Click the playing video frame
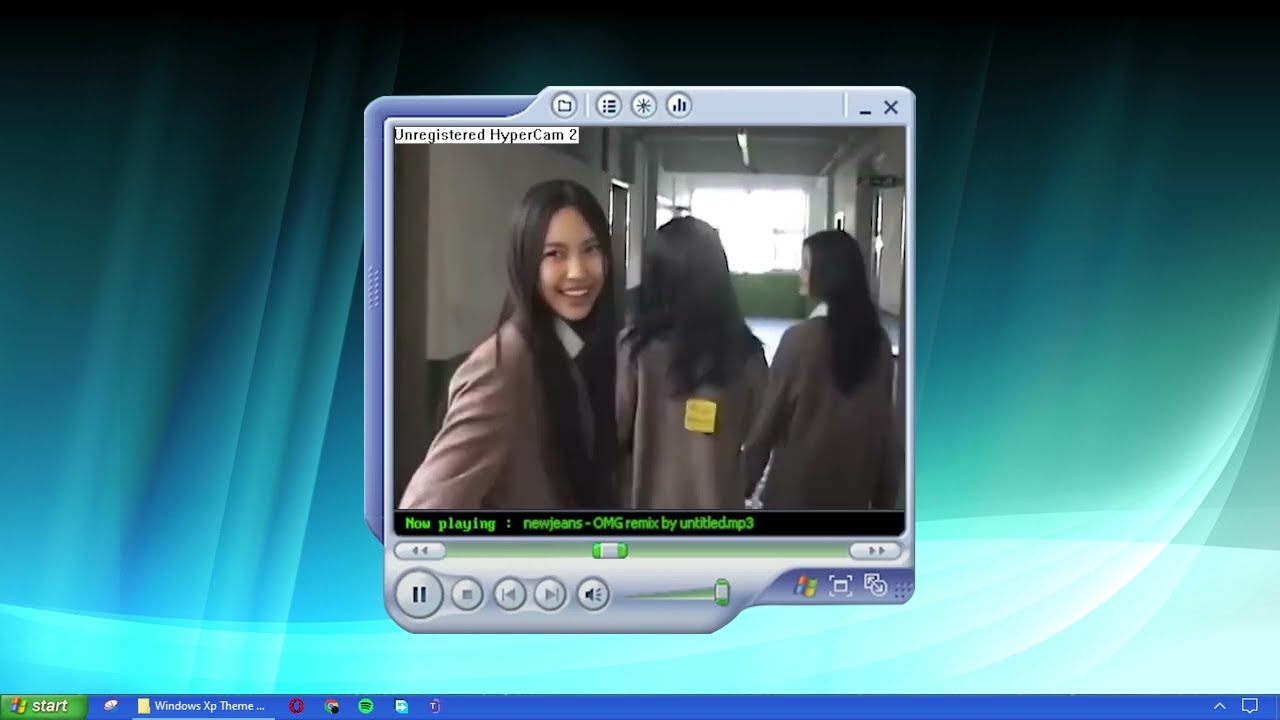The image size is (1280, 720). click(650, 318)
